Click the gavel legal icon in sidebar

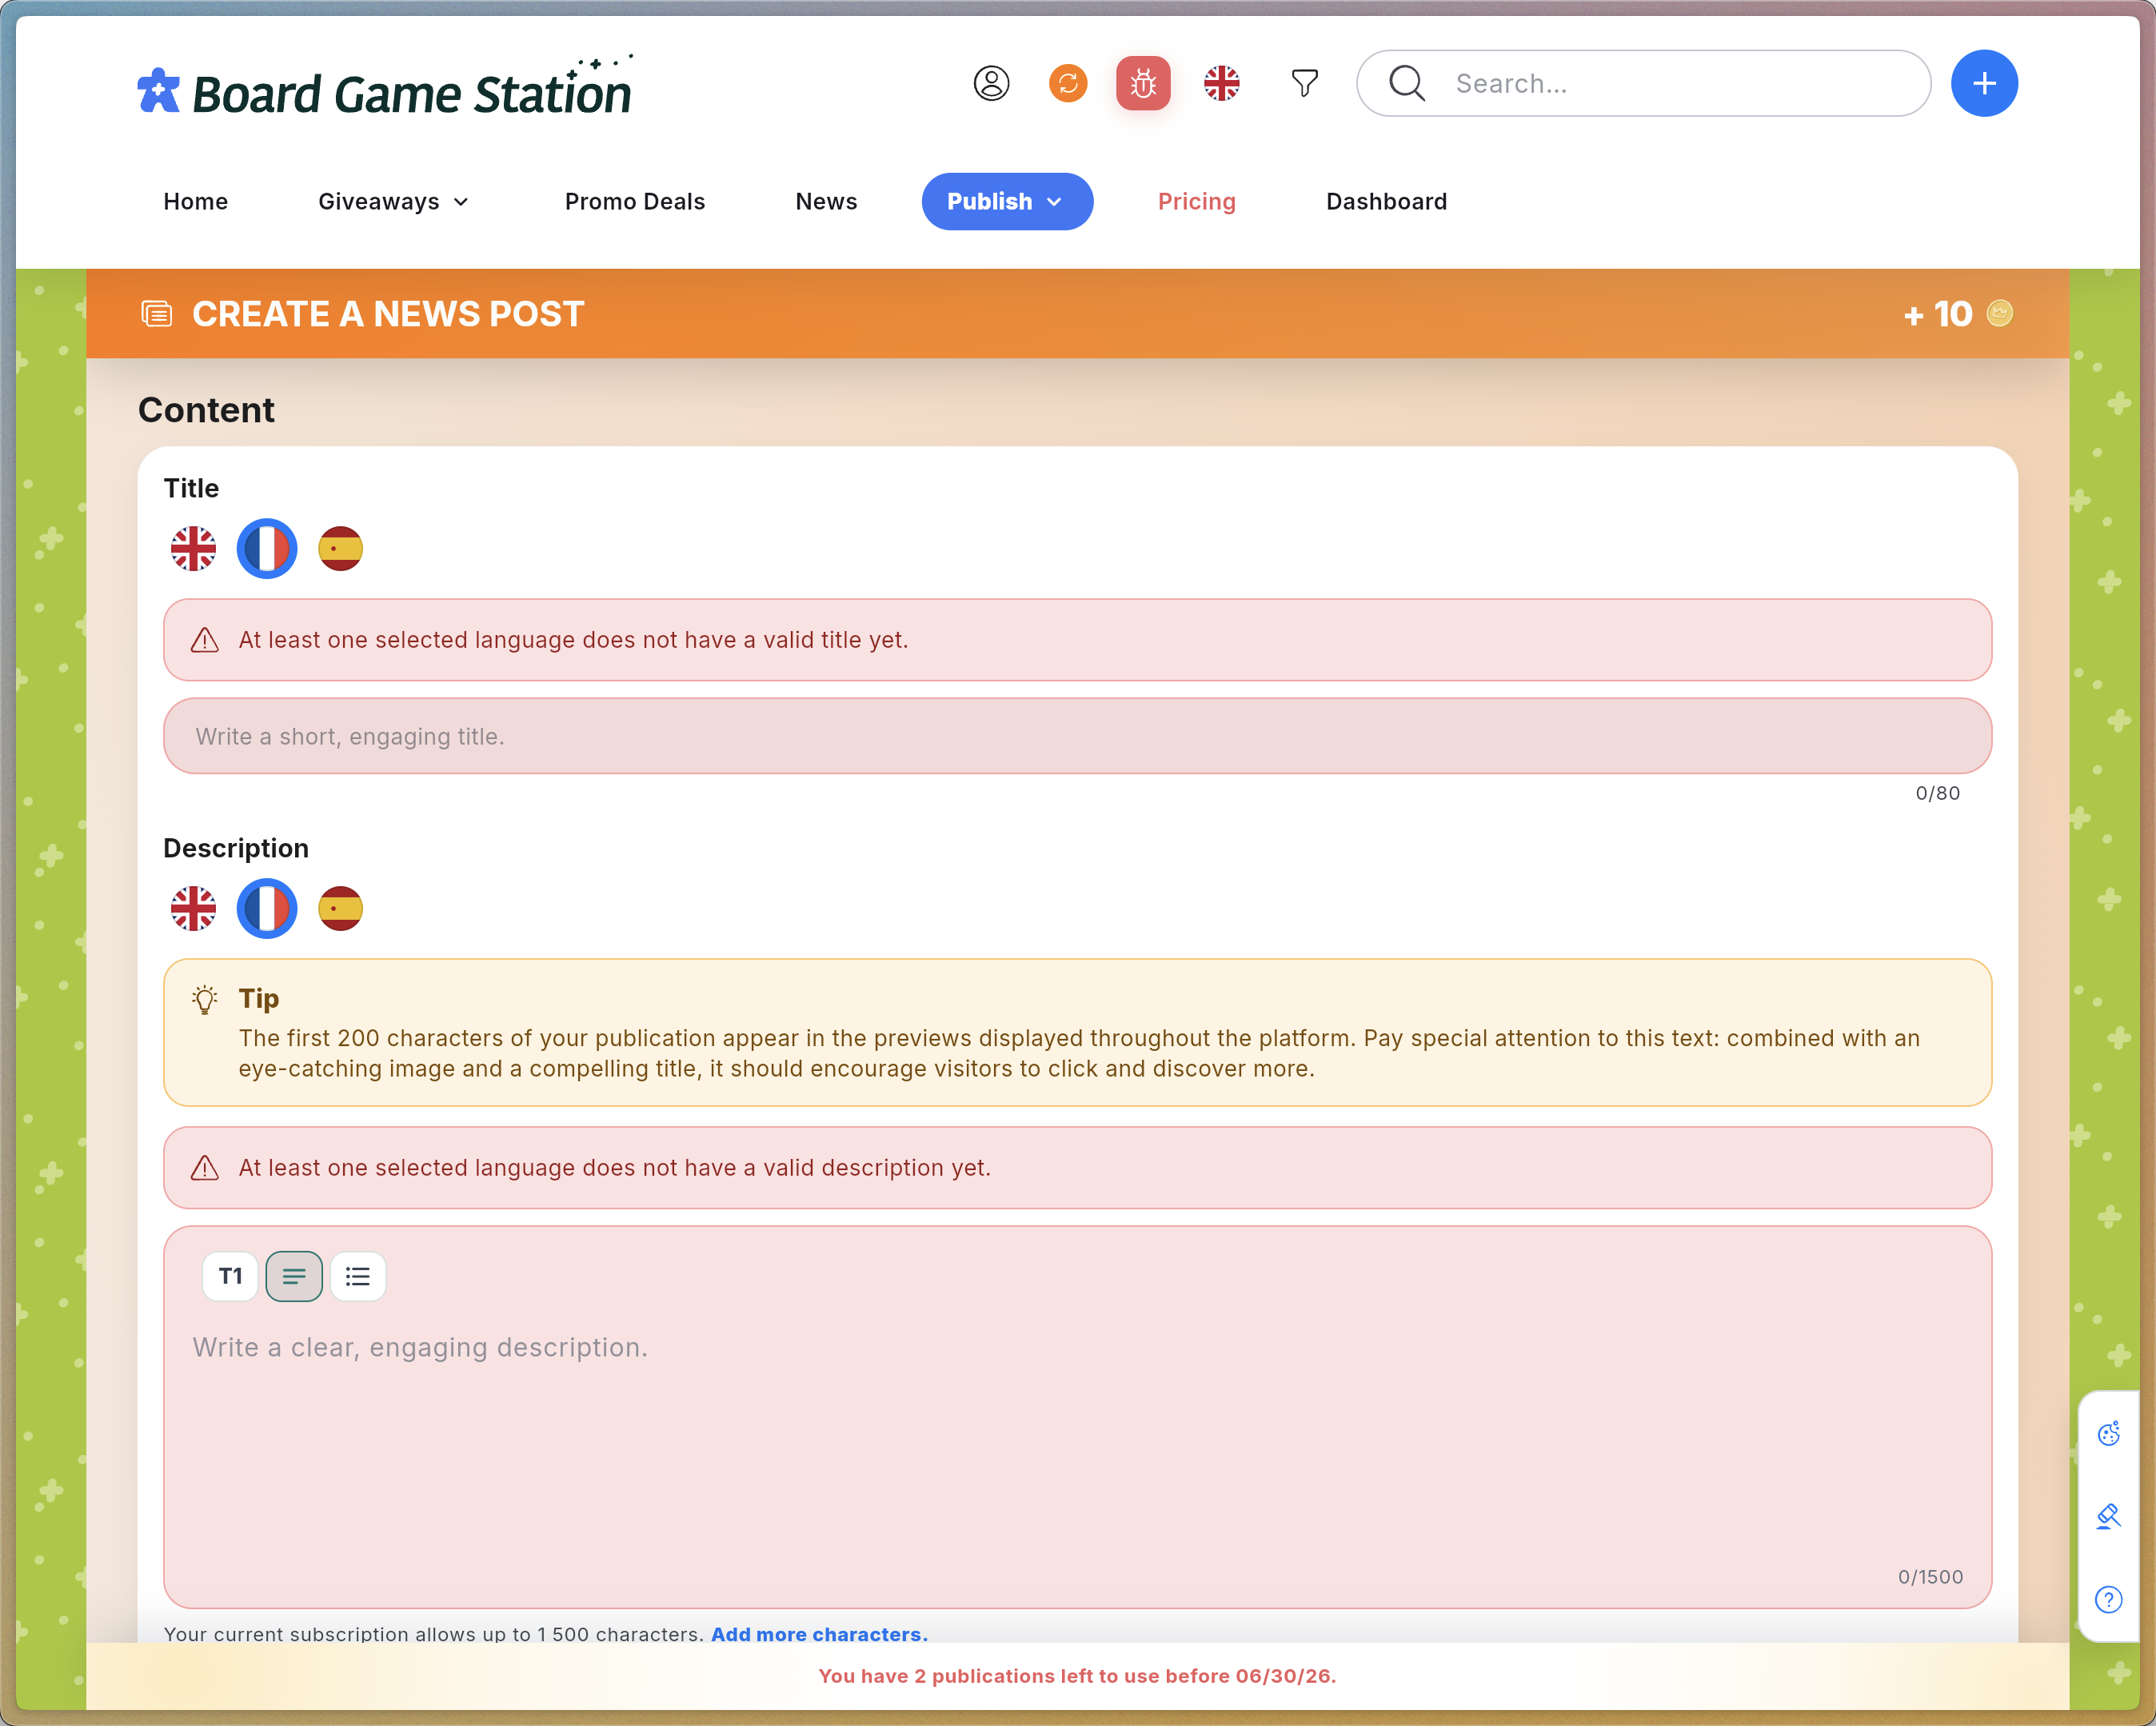pyautogui.click(x=2109, y=1517)
